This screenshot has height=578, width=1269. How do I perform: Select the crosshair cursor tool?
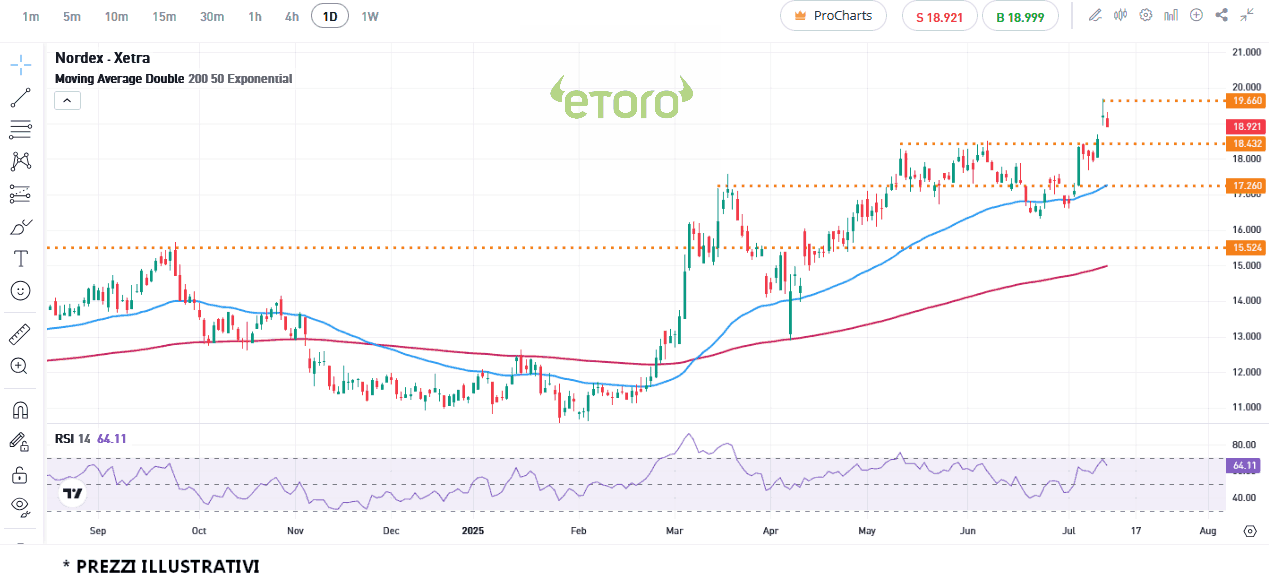coord(20,66)
